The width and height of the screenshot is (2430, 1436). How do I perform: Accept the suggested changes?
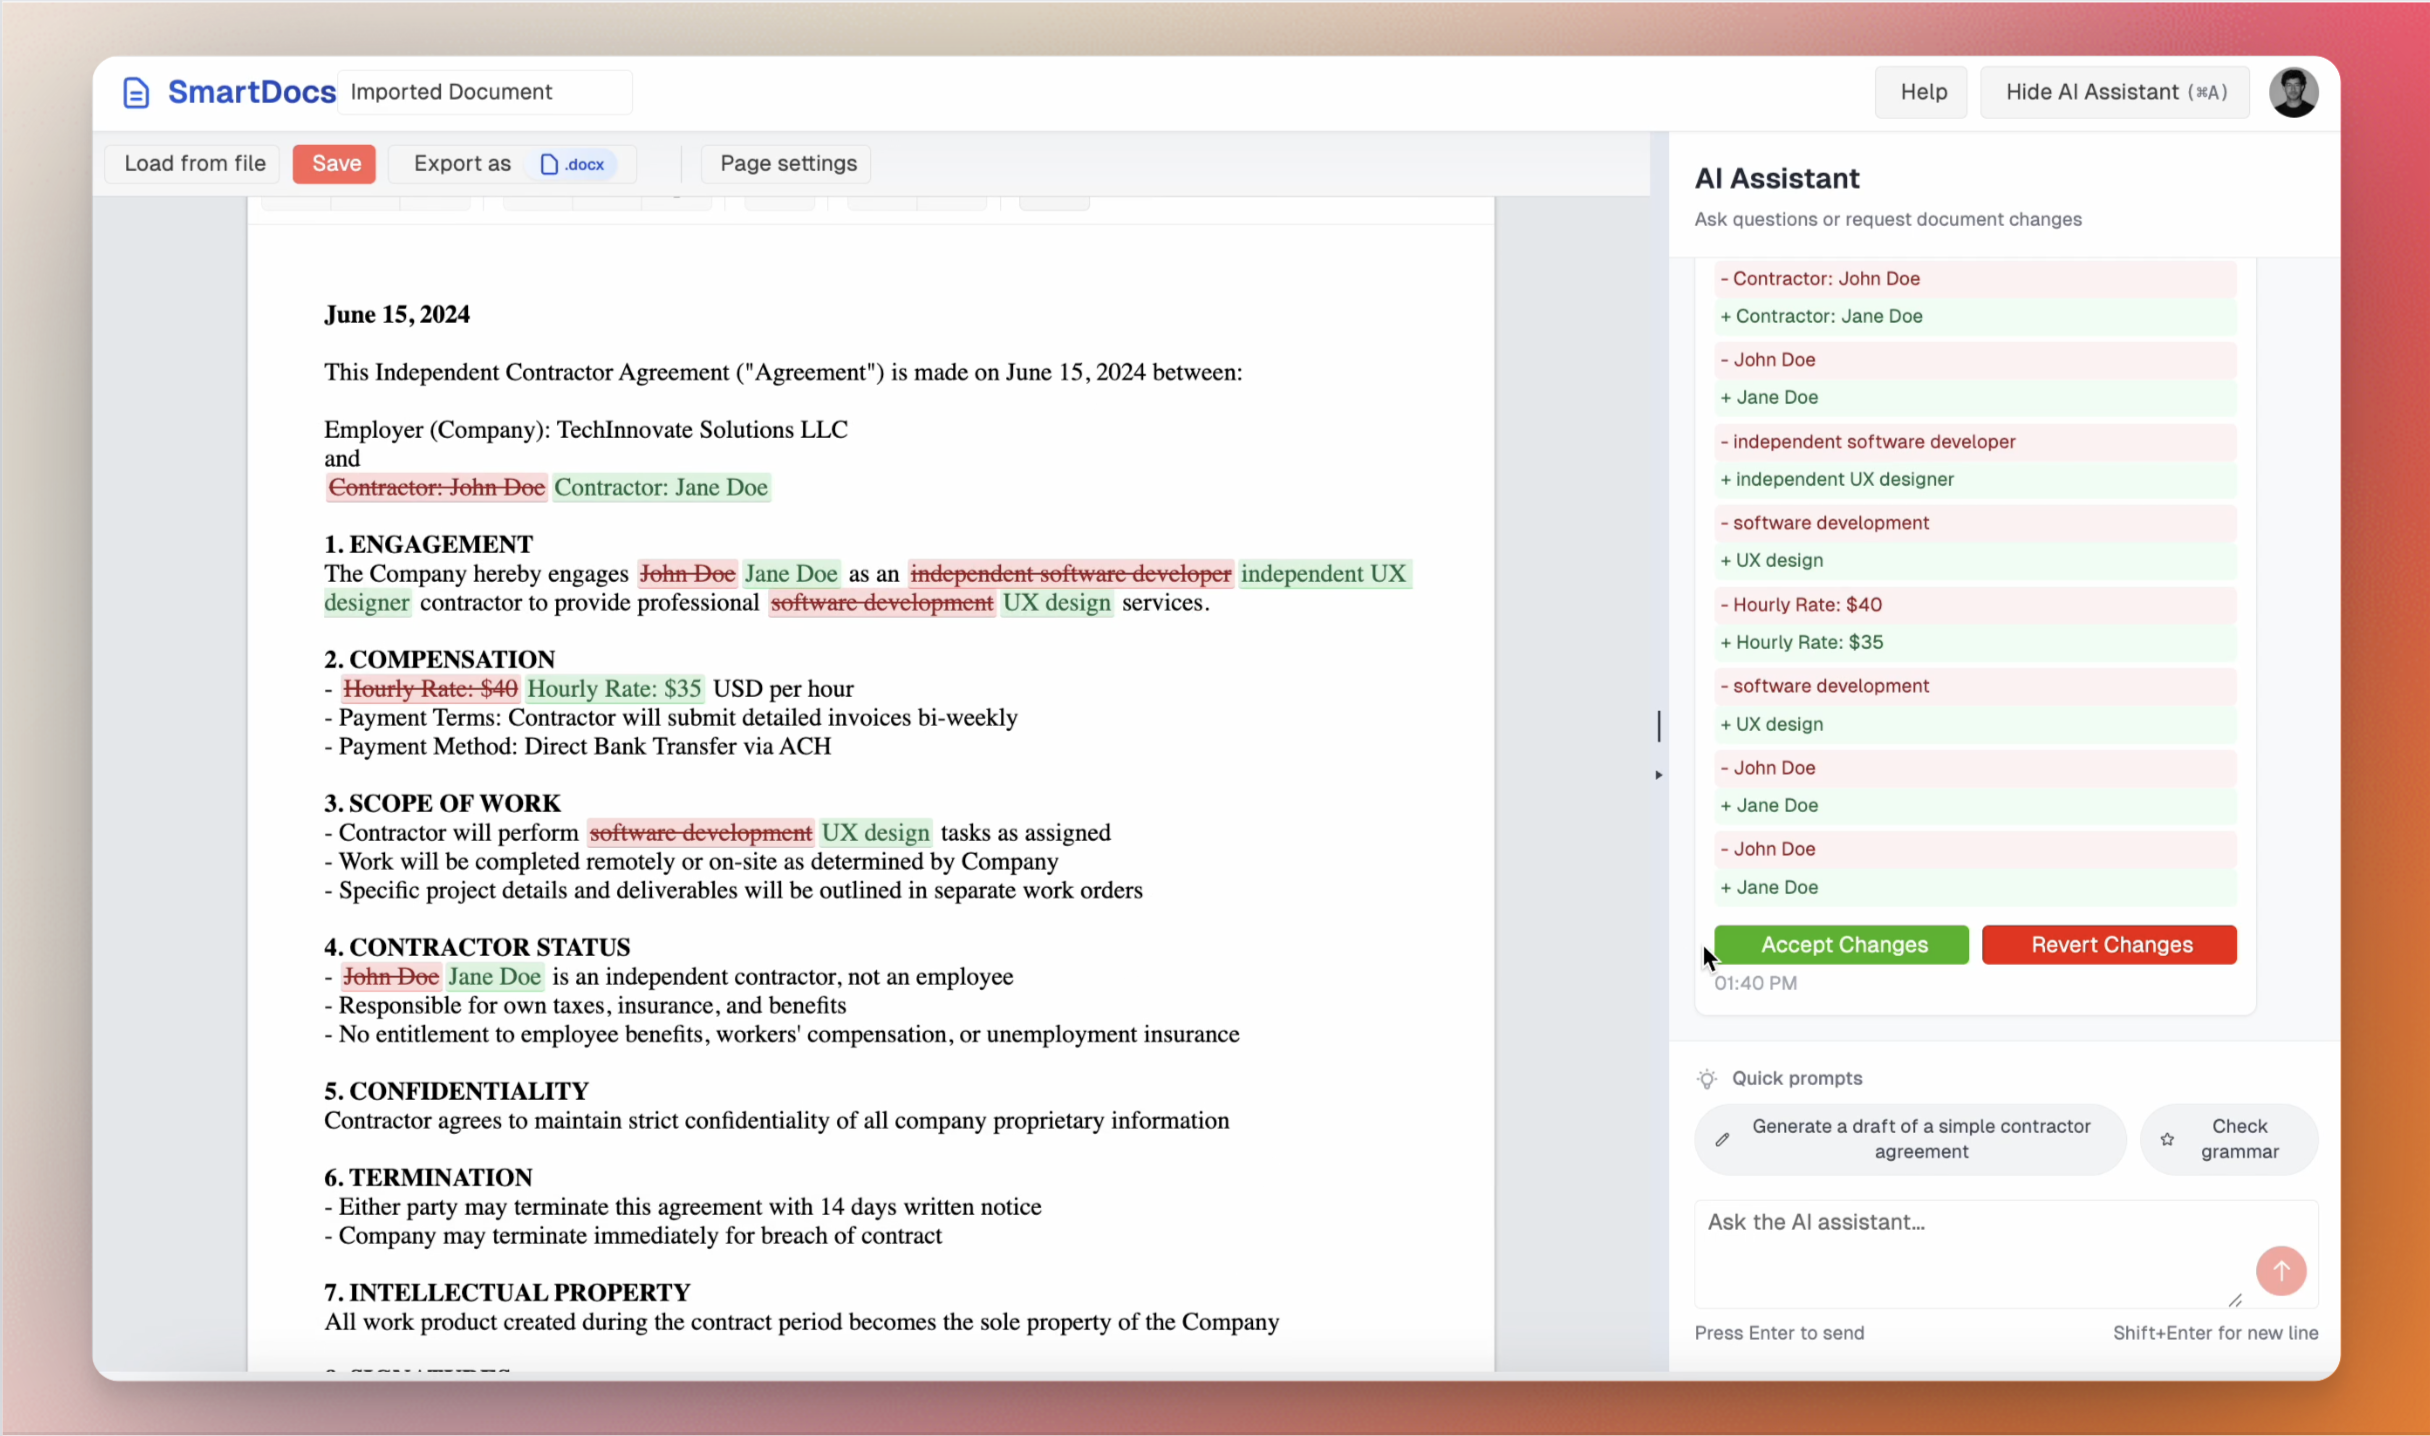(1841, 945)
